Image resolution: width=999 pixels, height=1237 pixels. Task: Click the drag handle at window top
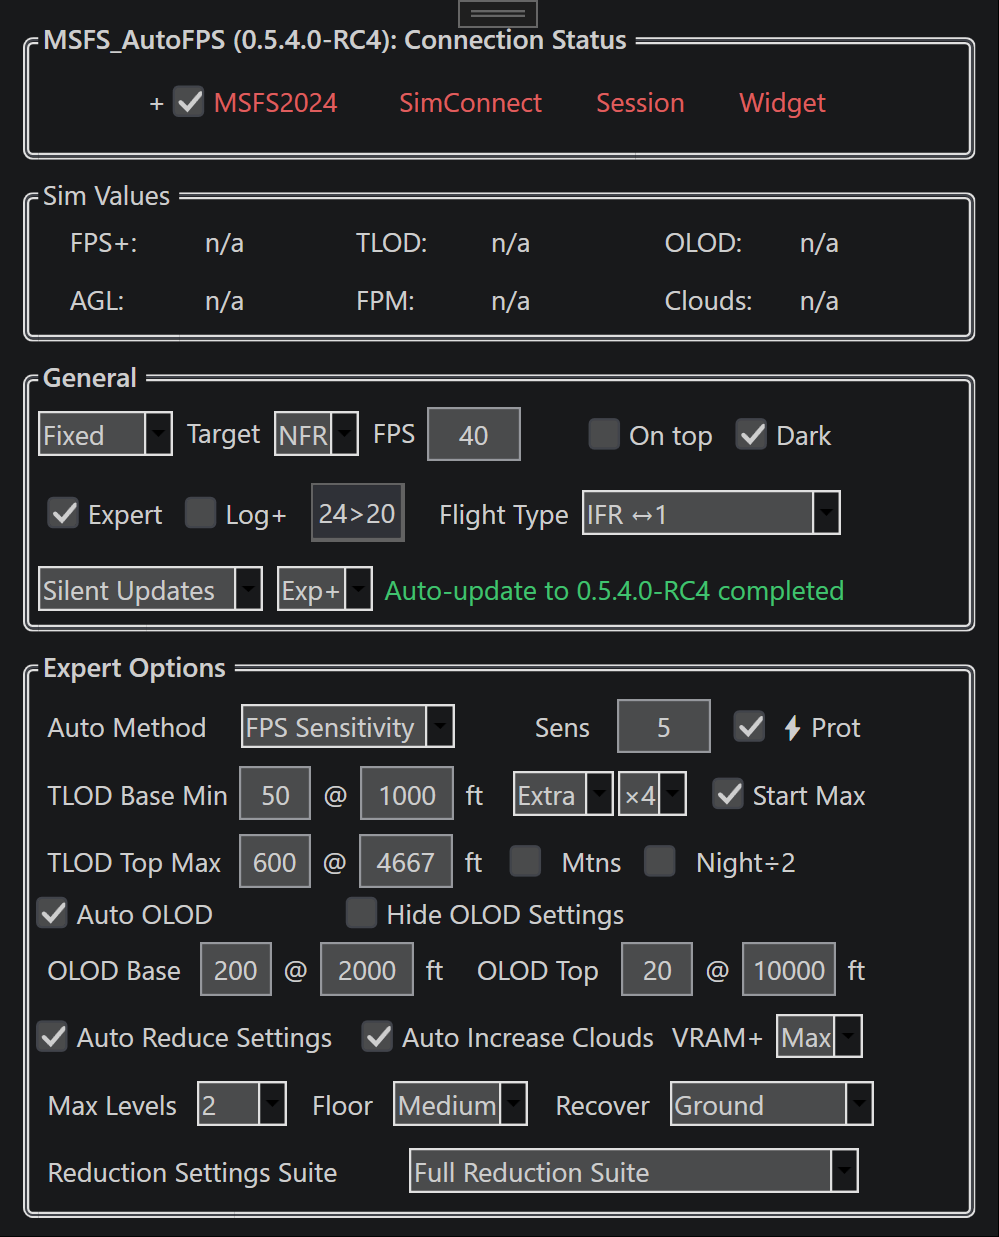498,13
